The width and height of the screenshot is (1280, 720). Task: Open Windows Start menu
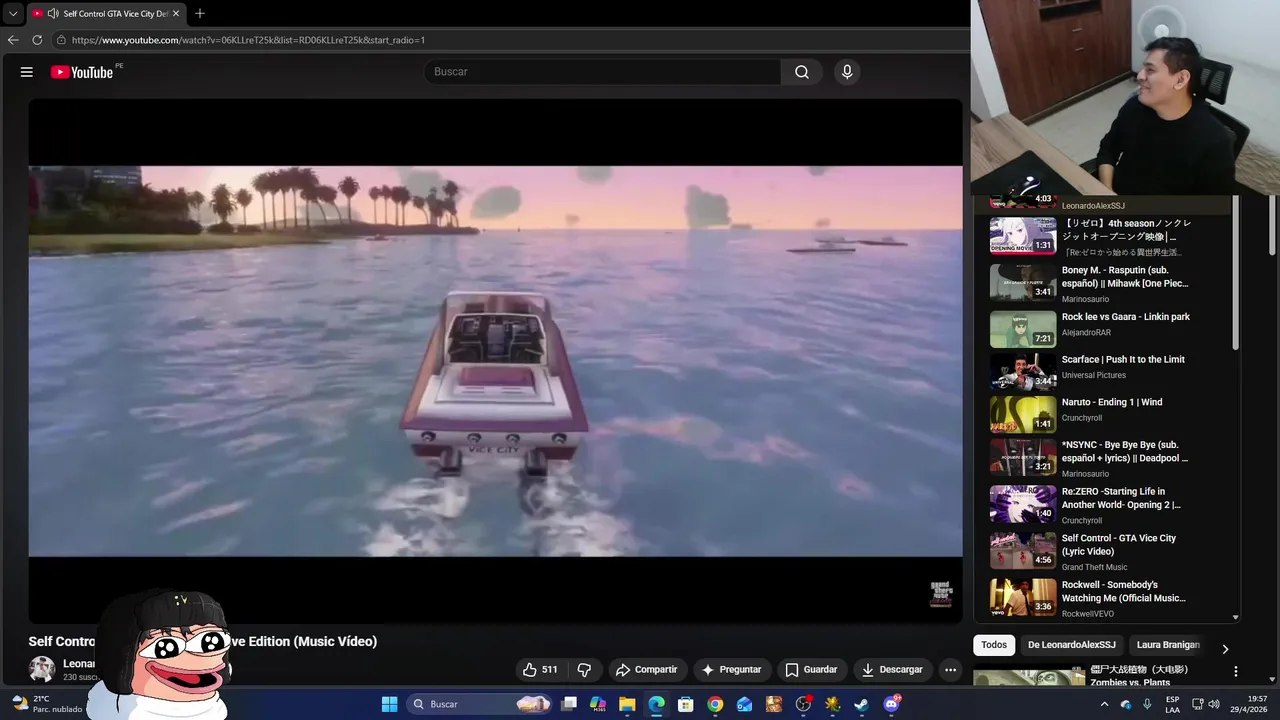[389, 704]
